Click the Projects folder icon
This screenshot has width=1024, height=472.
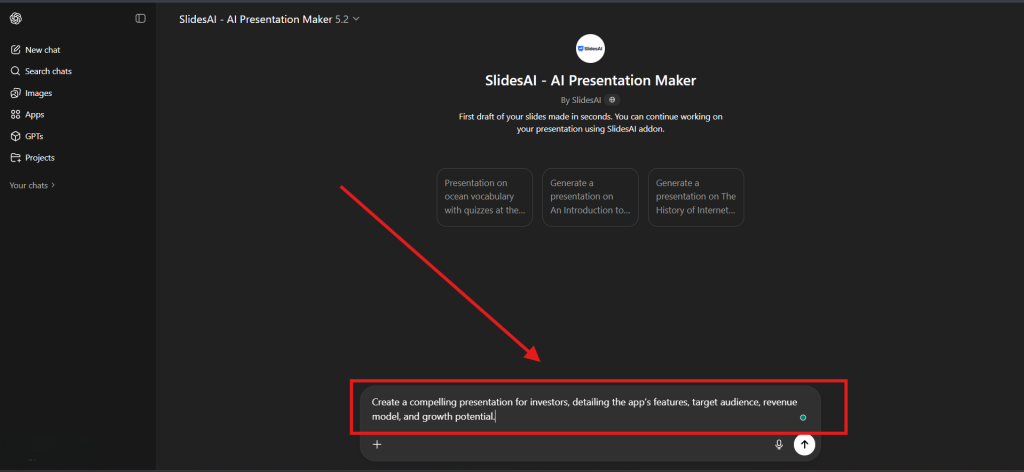(16, 157)
